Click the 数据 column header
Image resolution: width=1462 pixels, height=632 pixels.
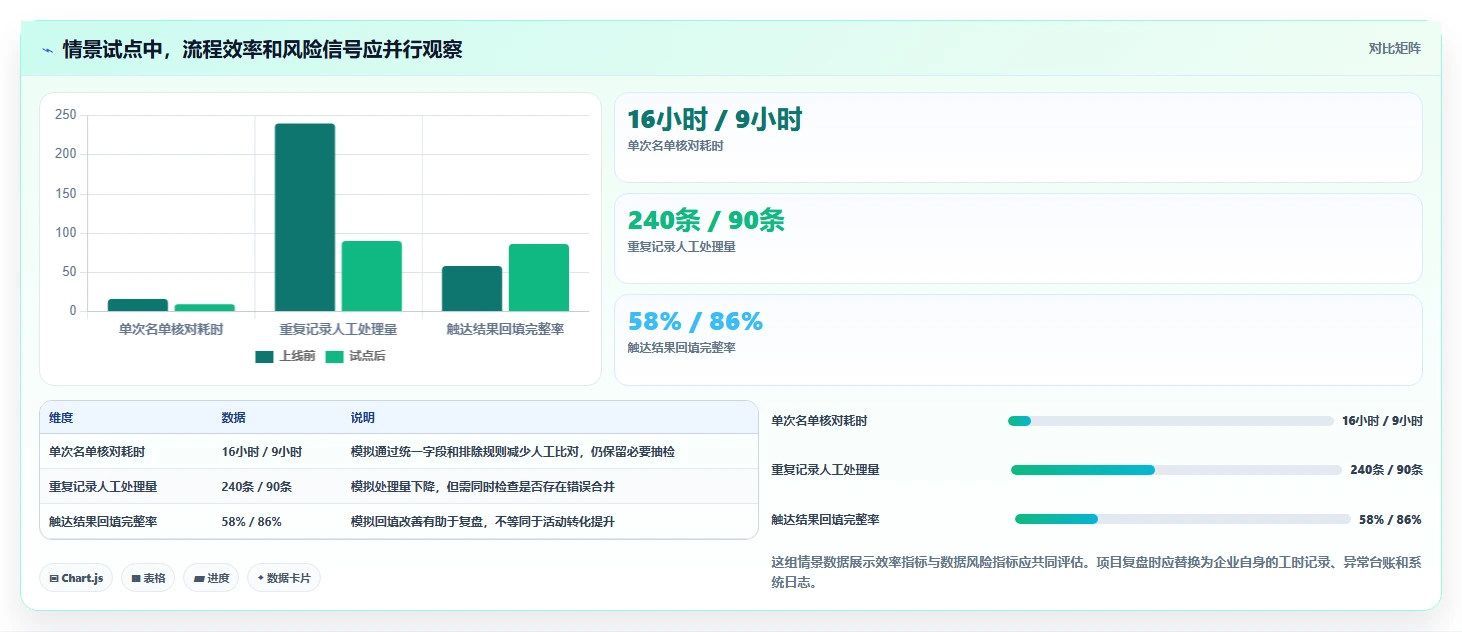click(x=234, y=418)
